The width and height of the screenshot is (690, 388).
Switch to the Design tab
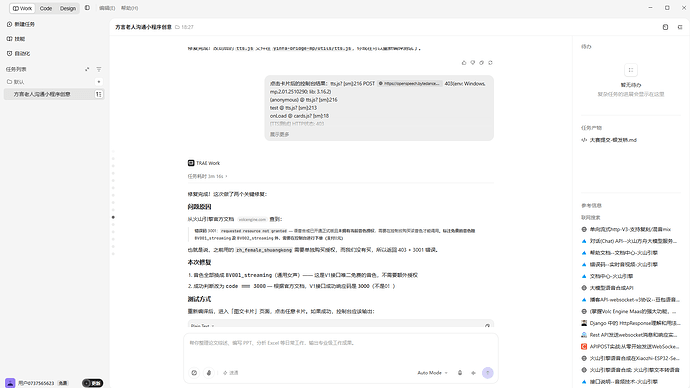[68, 8]
